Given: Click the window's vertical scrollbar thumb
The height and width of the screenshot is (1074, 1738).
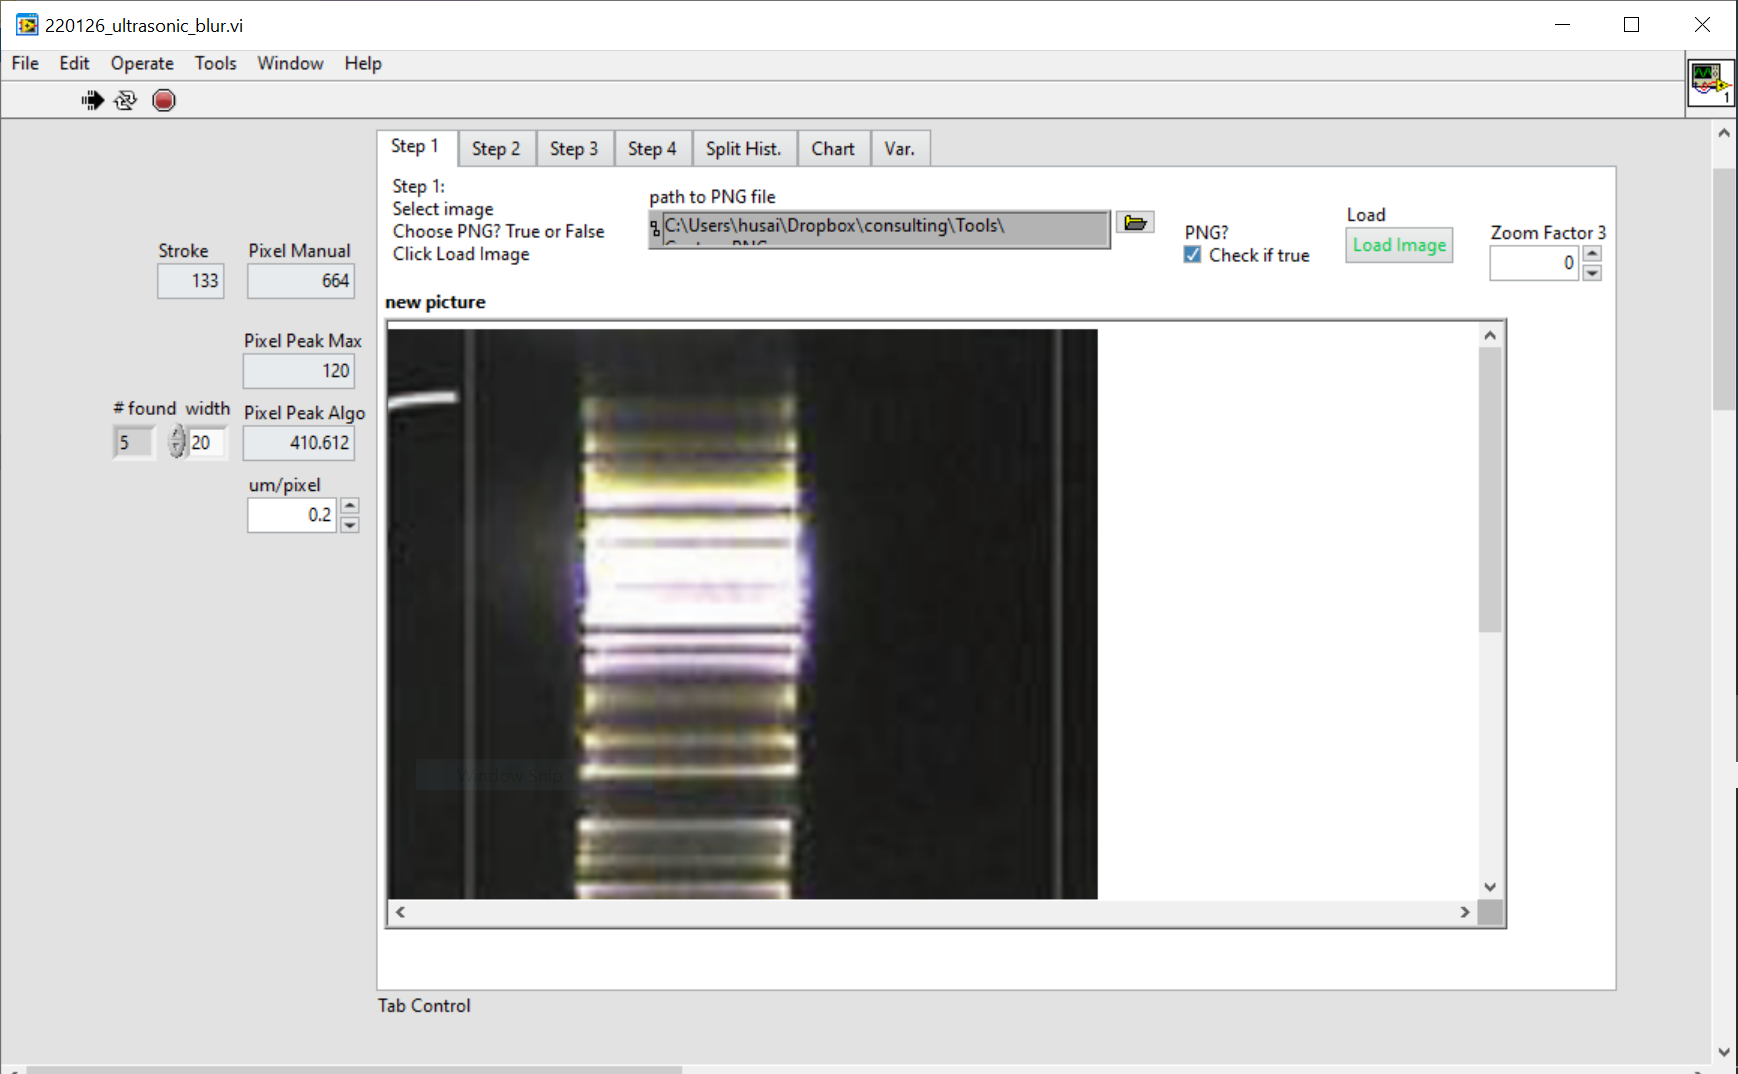Looking at the screenshot, I should coord(1724,289).
